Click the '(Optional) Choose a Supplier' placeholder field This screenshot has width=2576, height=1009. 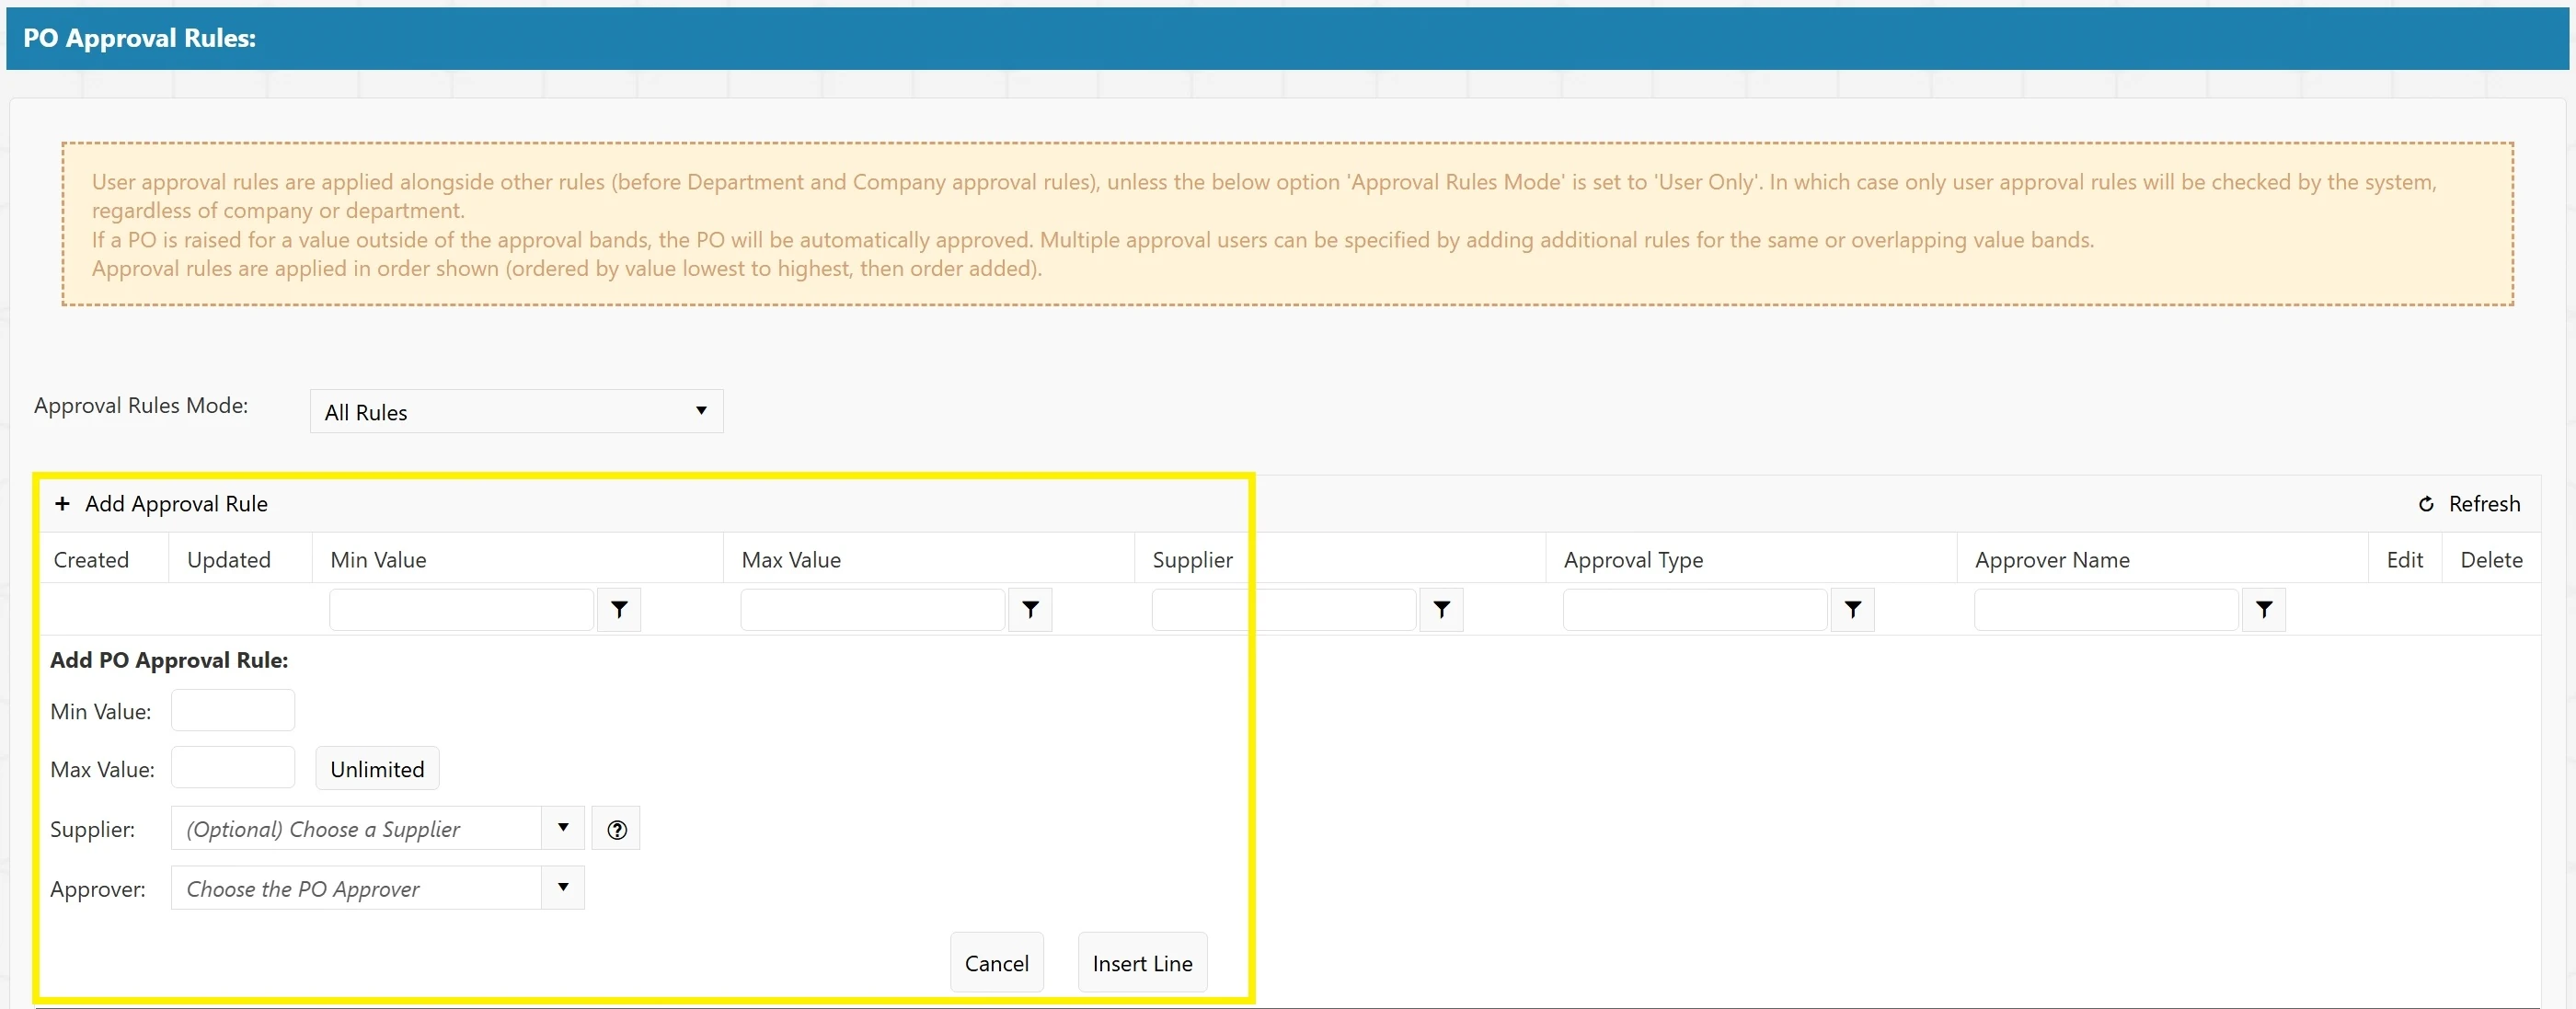tap(357, 828)
